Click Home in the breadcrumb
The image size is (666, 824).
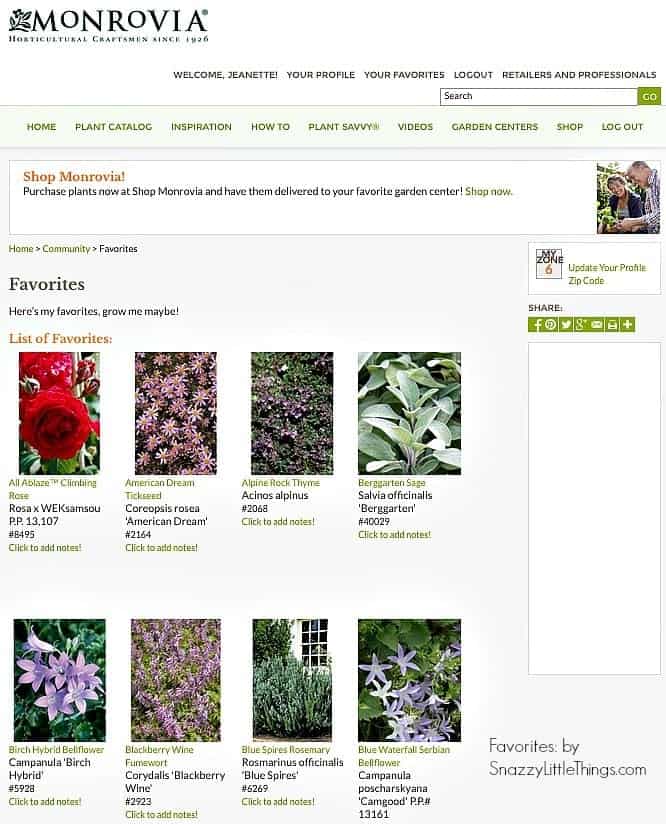tap(21, 249)
